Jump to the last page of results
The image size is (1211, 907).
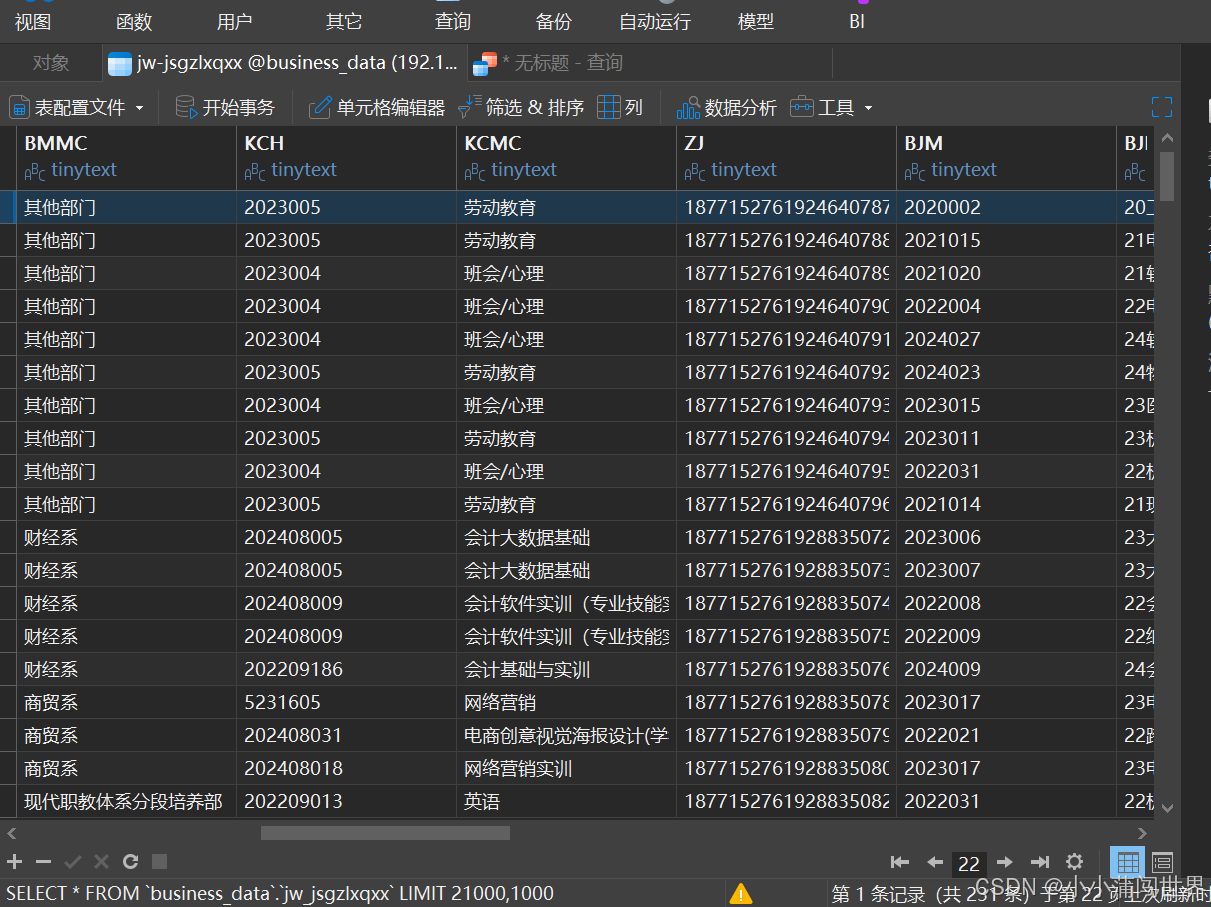1039,862
